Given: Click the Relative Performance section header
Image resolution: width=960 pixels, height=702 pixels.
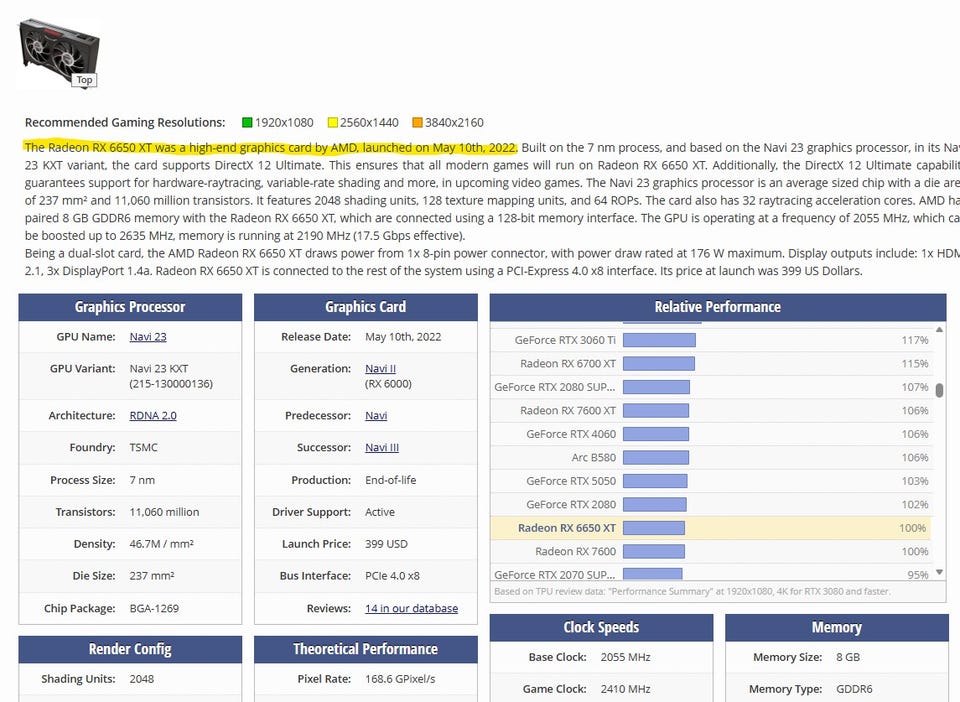Looking at the screenshot, I should [x=718, y=307].
